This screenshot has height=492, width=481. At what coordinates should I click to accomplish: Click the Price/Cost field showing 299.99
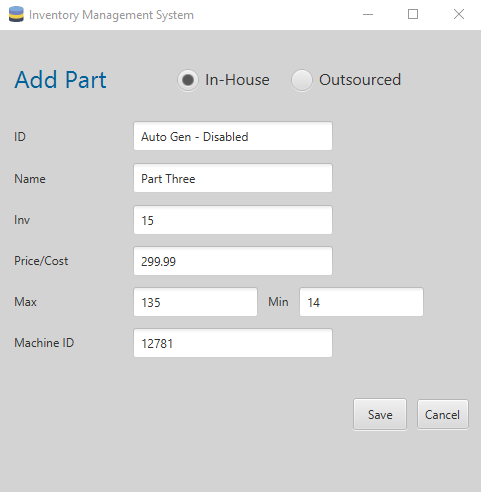(x=233, y=261)
